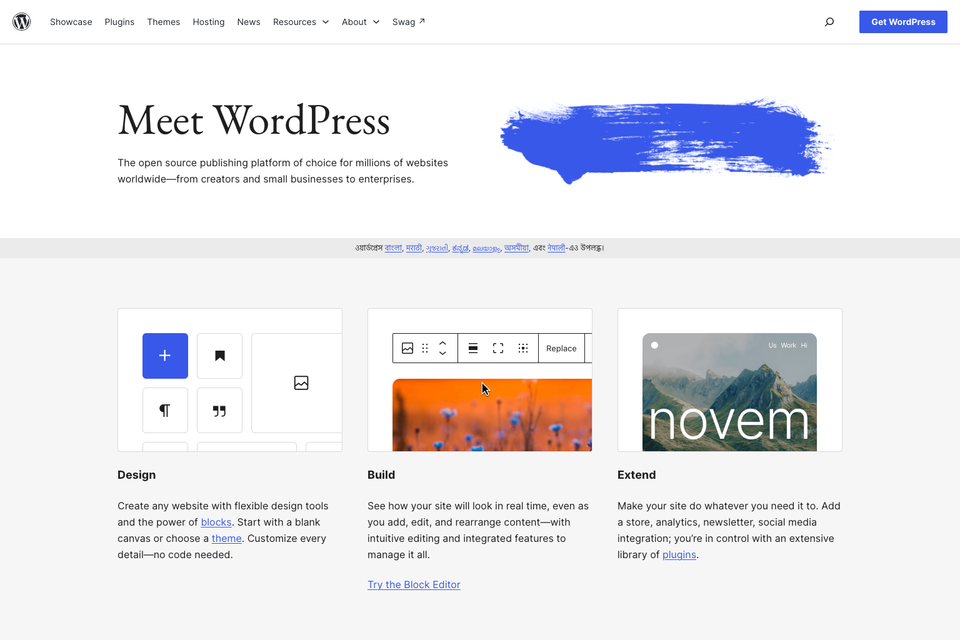The height and width of the screenshot is (640, 960).
Task: Click the align icon in Build toolbar
Action: 473,348
